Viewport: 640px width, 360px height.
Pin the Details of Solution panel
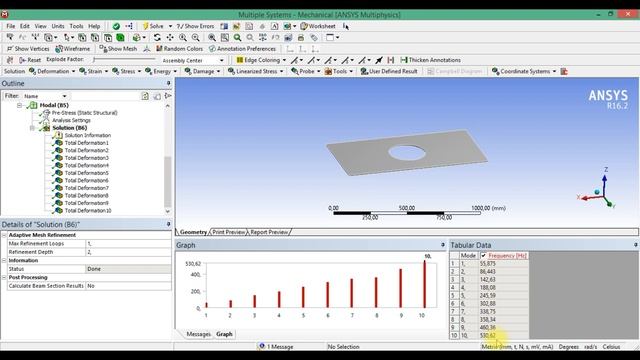168,224
